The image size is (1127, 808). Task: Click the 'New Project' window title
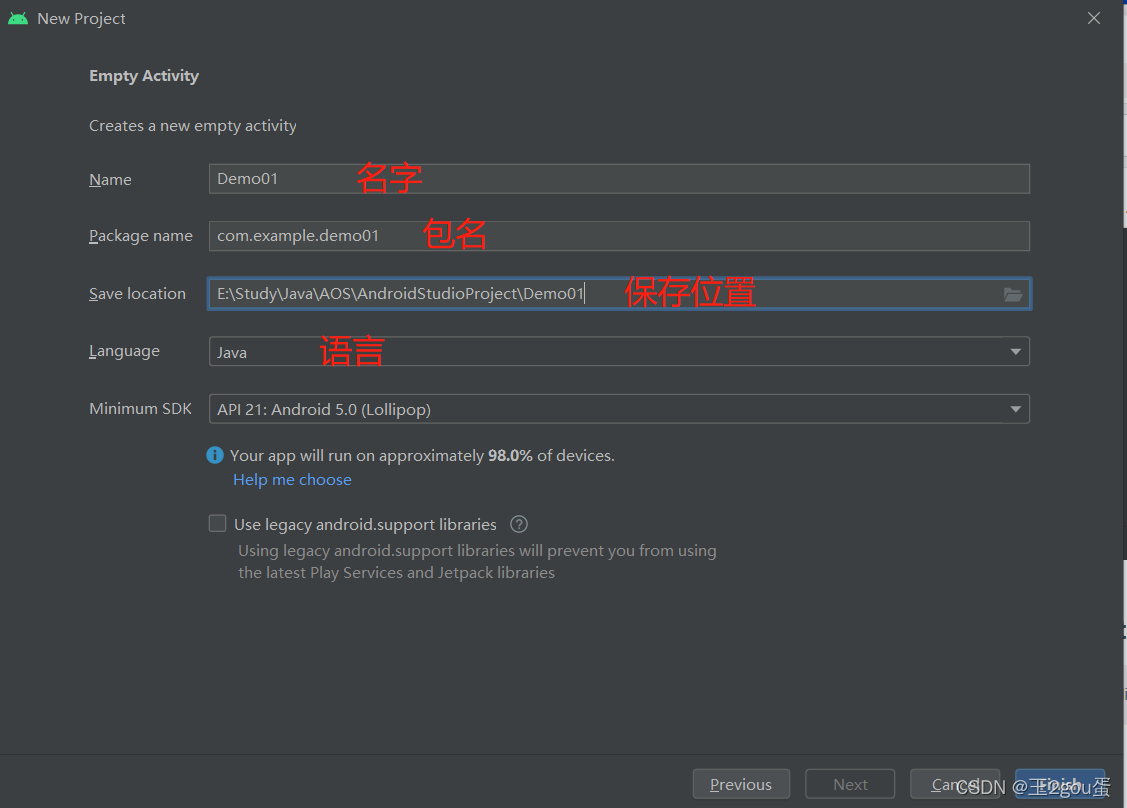coord(81,19)
